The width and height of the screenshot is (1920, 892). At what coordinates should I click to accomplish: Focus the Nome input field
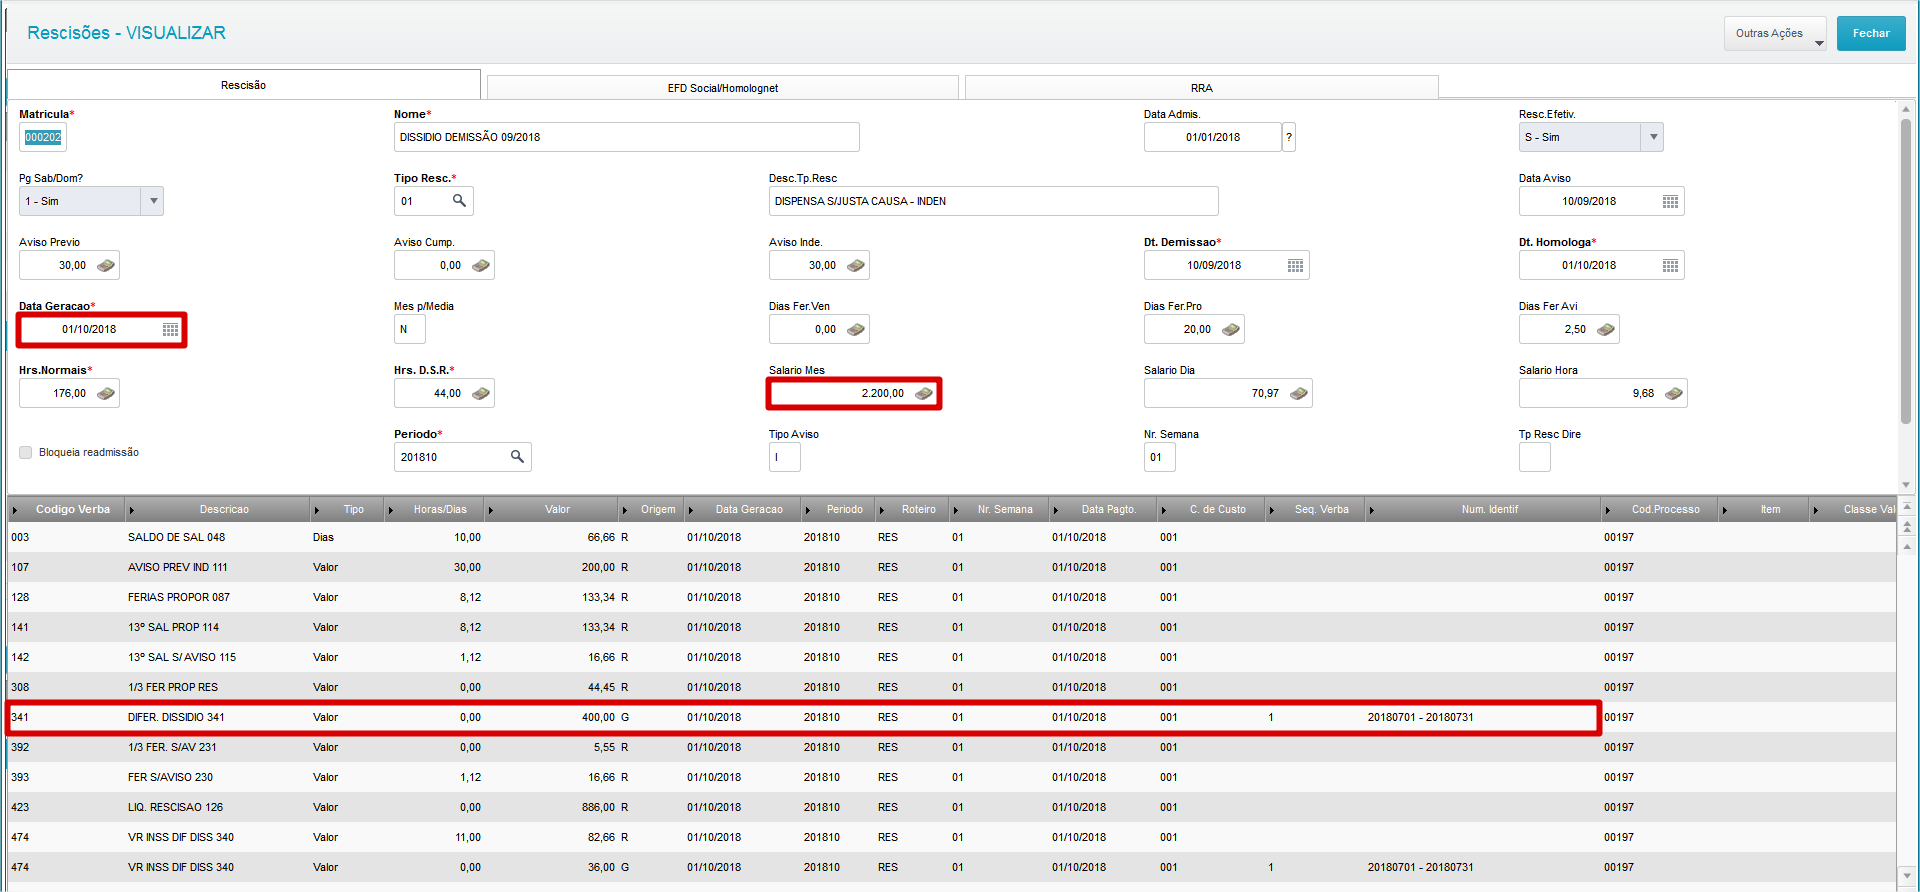click(x=626, y=137)
